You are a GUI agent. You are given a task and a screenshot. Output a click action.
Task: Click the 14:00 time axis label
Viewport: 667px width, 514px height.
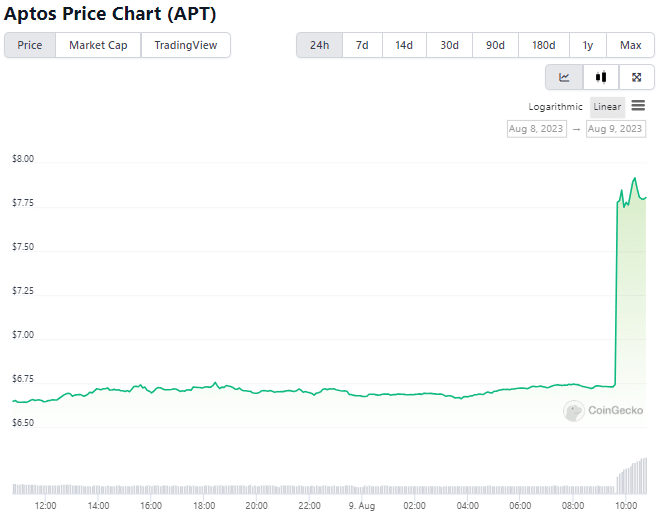(x=98, y=505)
